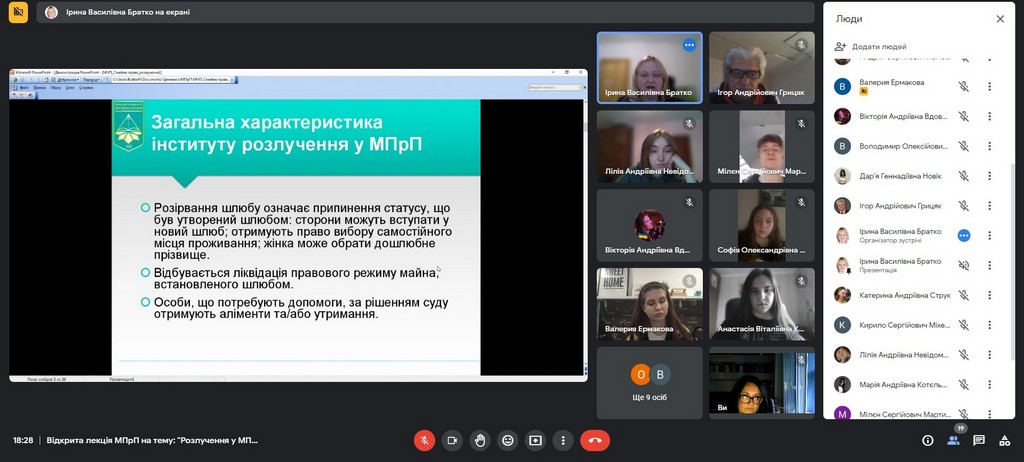The image size is (1024, 462).
Task: Click mute icon next to Ігор Андрійович Грицяк
Action: tap(963, 206)
